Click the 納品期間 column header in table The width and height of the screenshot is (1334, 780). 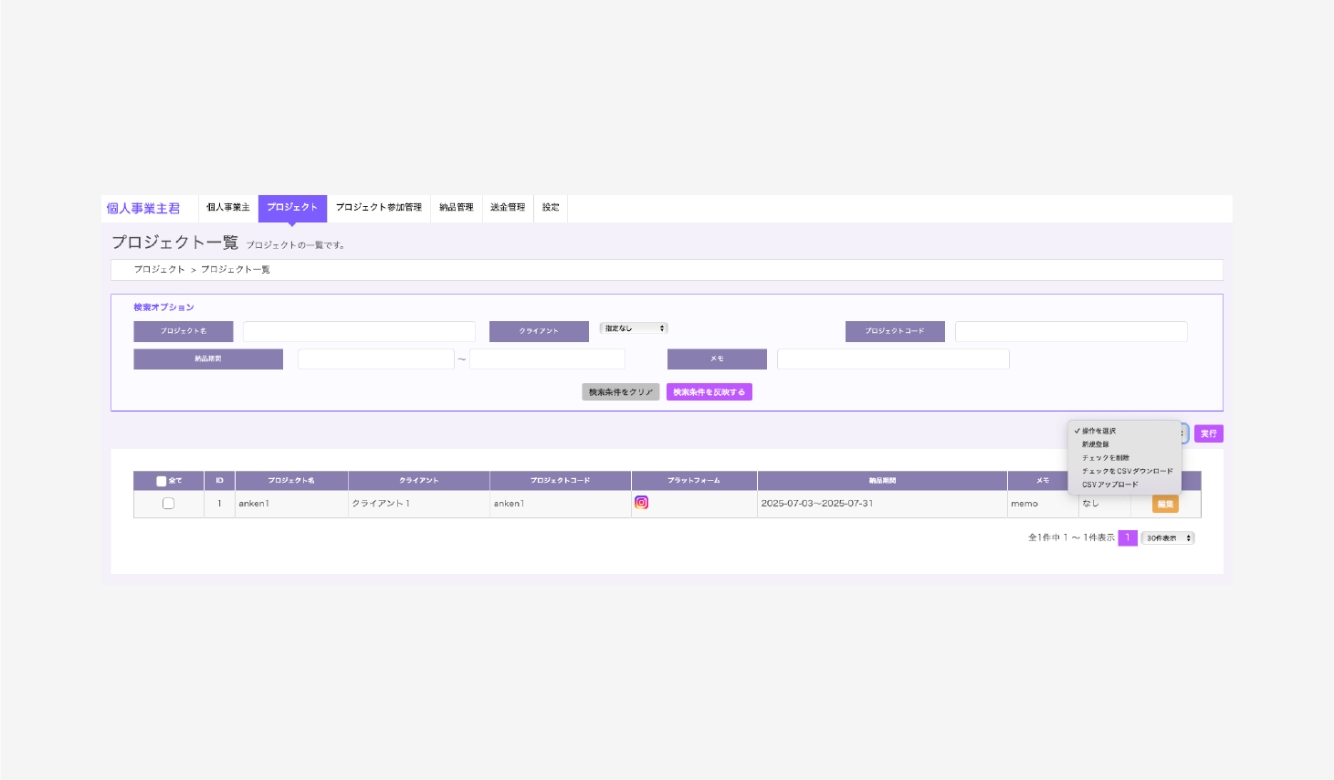tap(882, 481)
